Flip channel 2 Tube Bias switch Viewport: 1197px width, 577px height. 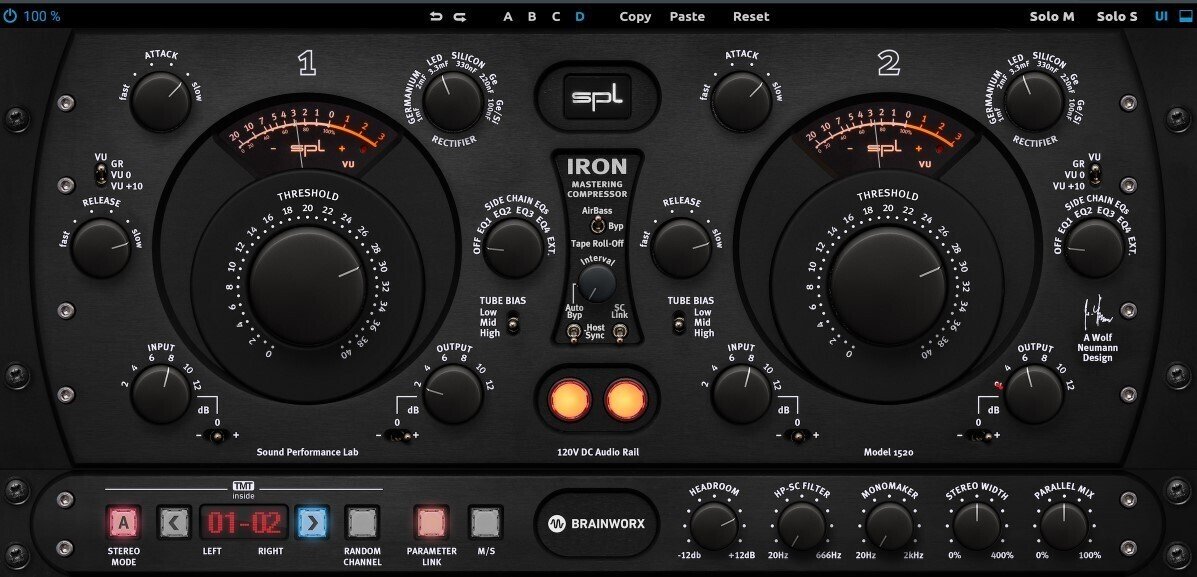click(679, 323)
